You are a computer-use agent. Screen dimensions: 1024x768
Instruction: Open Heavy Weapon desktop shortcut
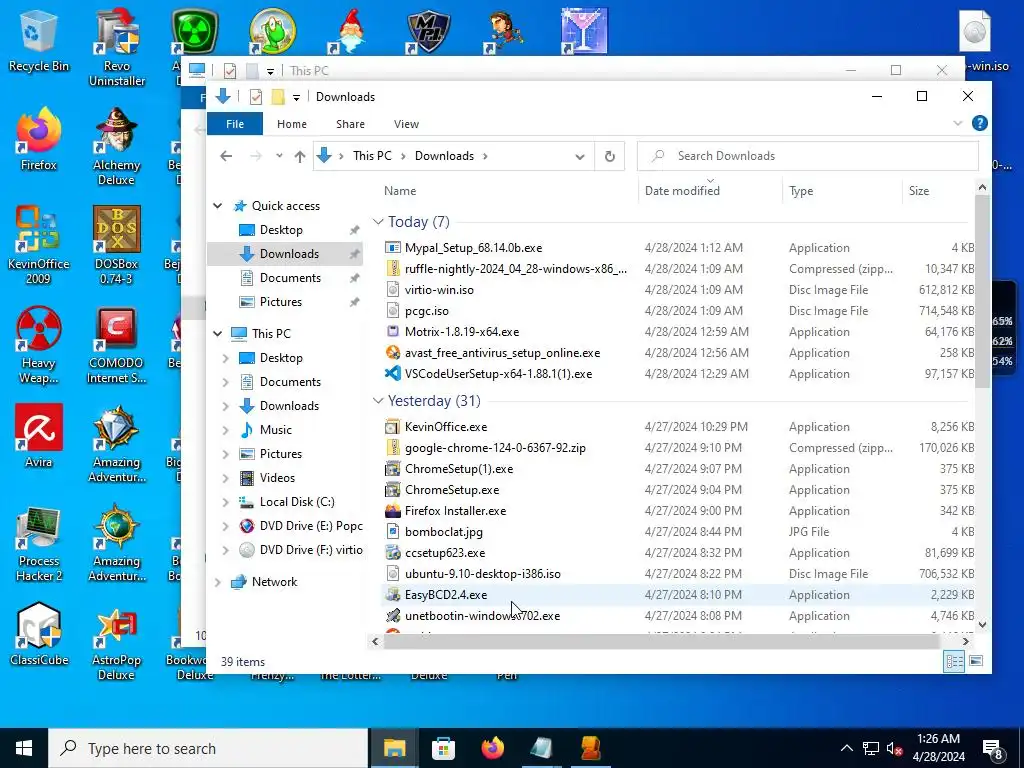[x=39, y=345]
